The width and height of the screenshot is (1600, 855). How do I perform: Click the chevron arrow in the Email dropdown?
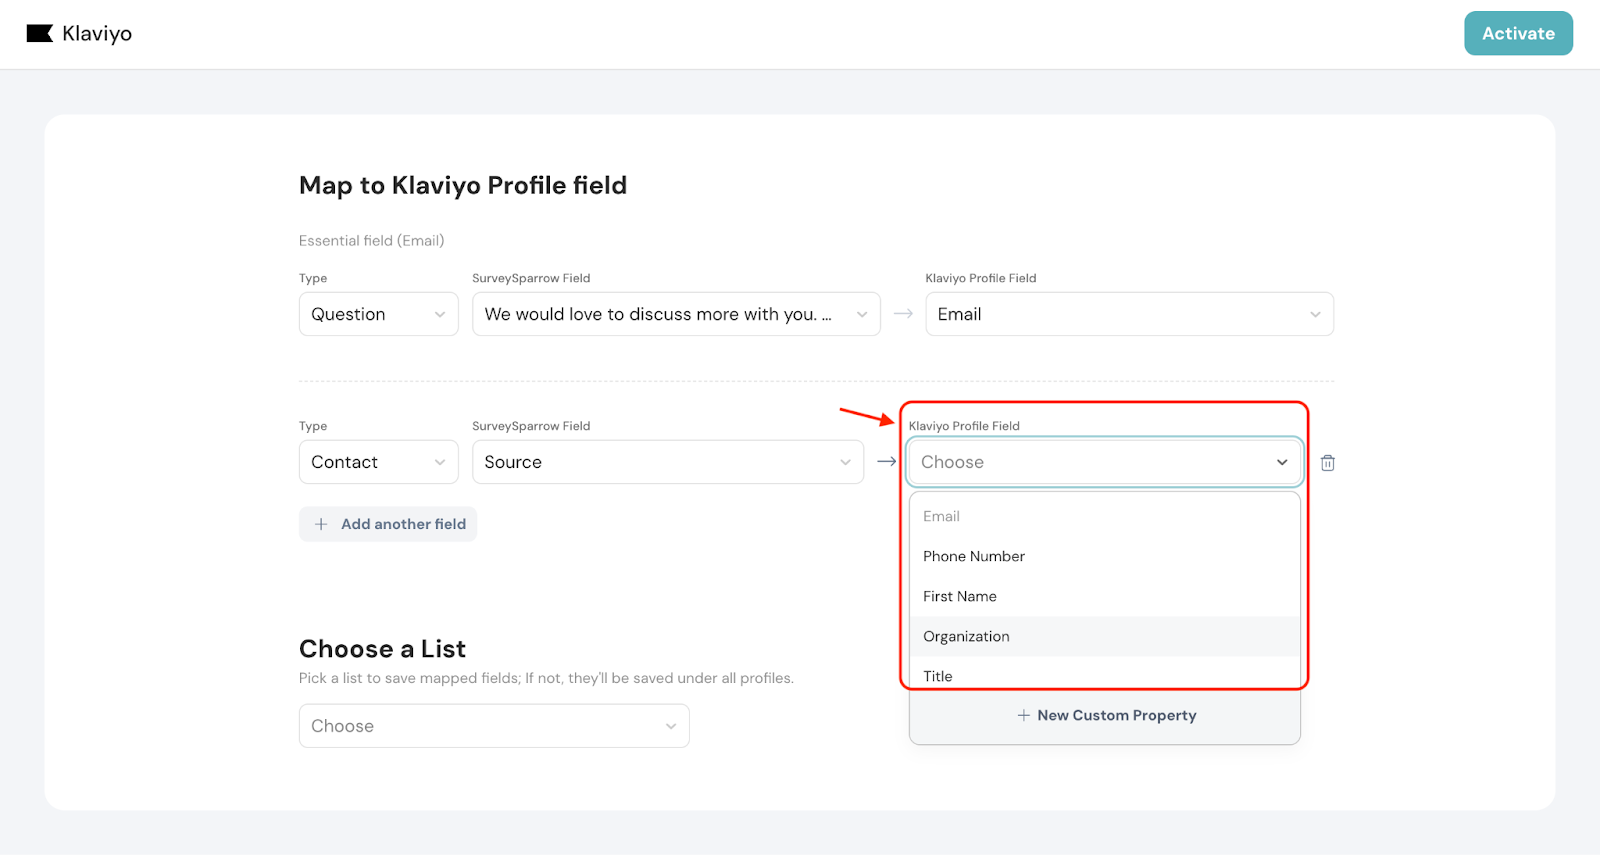[1314, 315]
